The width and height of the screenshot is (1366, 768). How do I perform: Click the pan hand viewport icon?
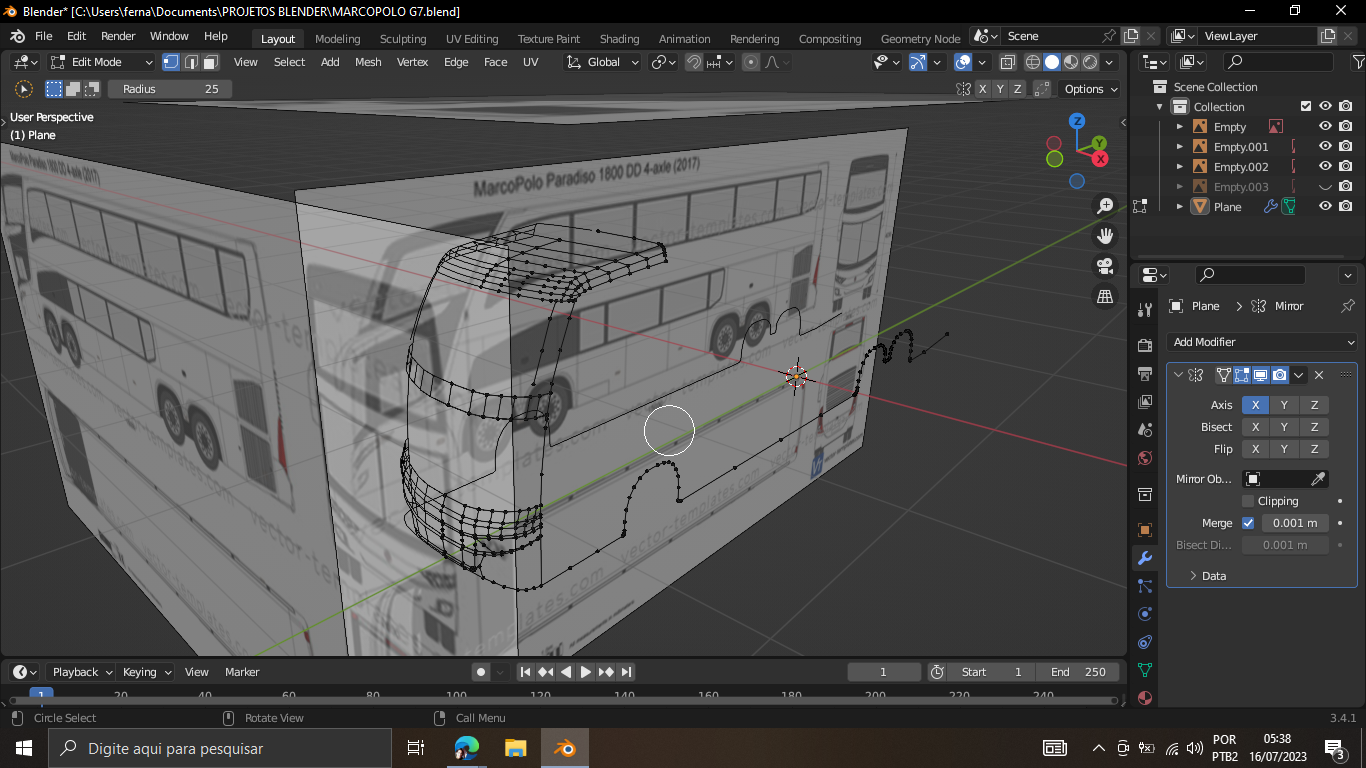[x=1105, y=236]
